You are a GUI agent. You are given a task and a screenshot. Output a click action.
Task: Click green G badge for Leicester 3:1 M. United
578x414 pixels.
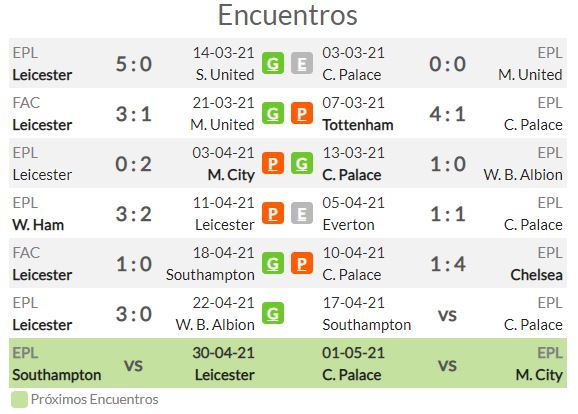coord(273,114)
